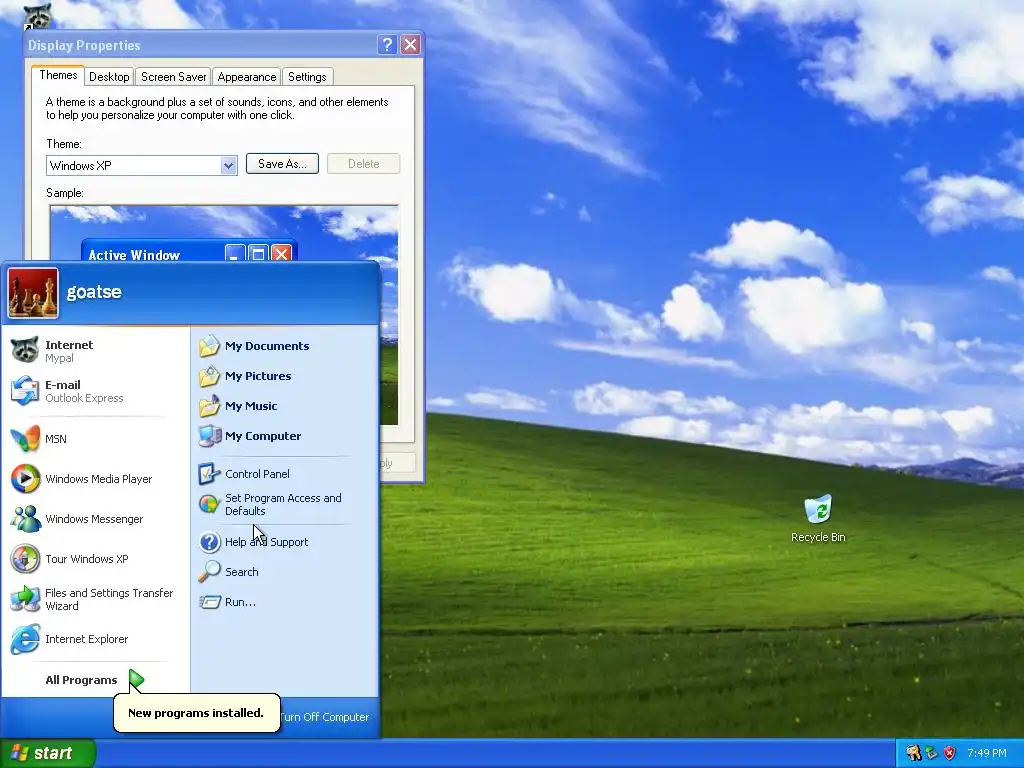The image size is (1024, 768).
Task: Open My Pictures folder
Action: [x=284, y=376]
